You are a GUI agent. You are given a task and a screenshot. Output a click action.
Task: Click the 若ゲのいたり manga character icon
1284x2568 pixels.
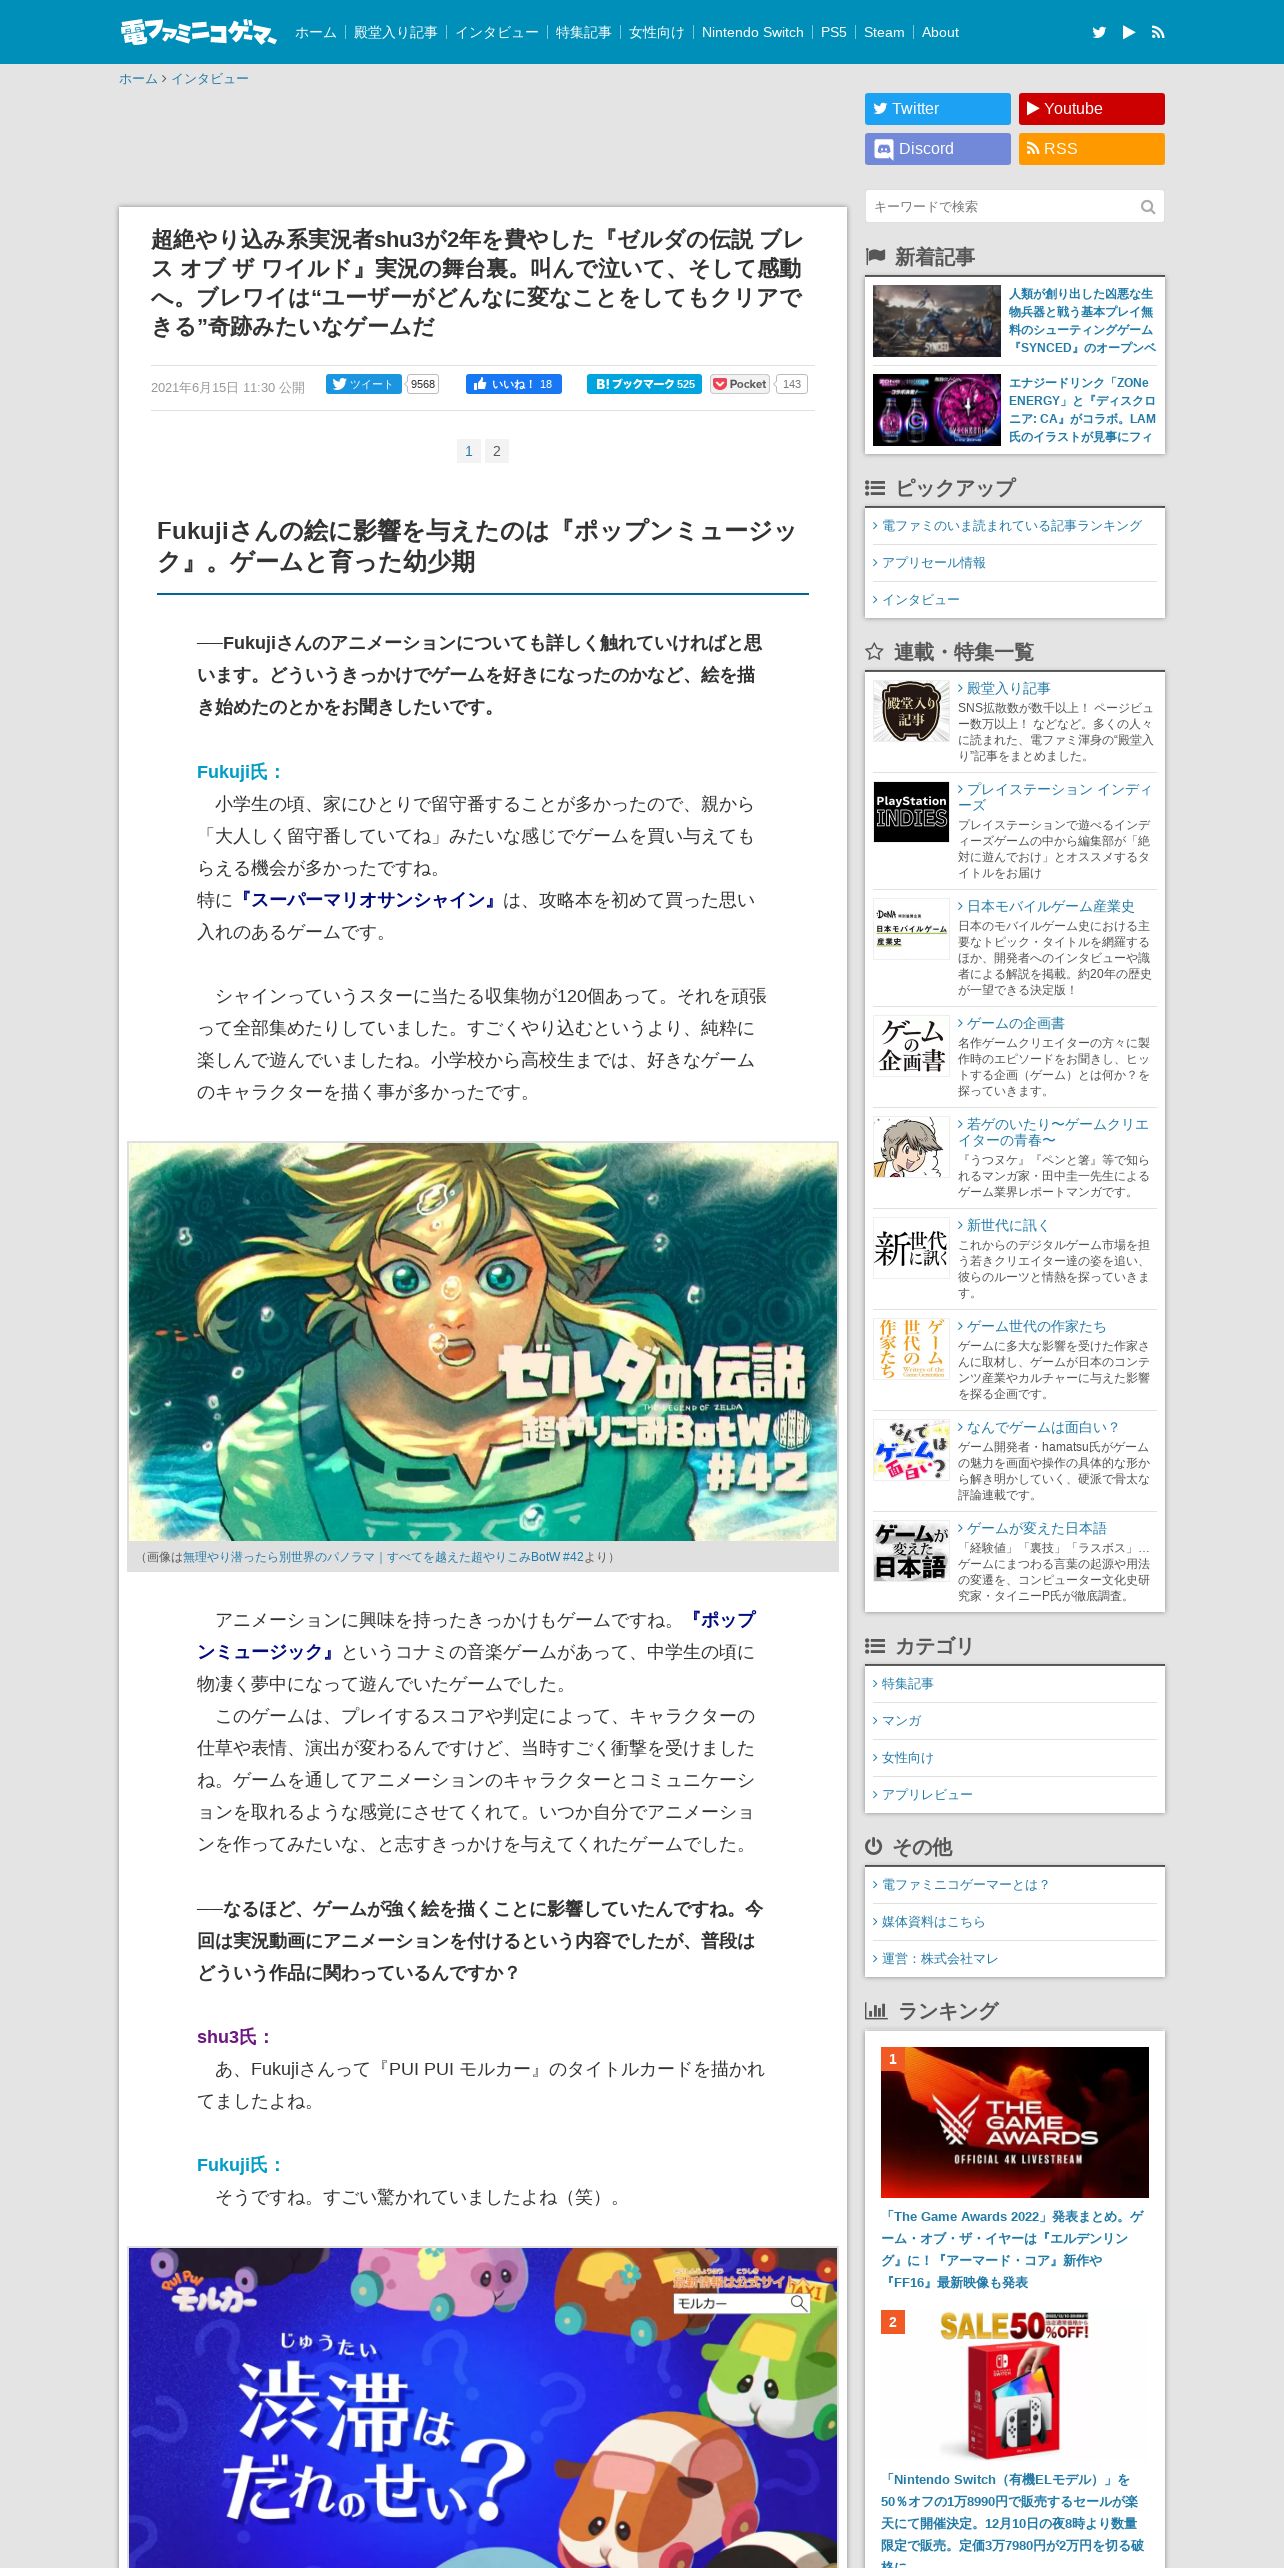911,1147
